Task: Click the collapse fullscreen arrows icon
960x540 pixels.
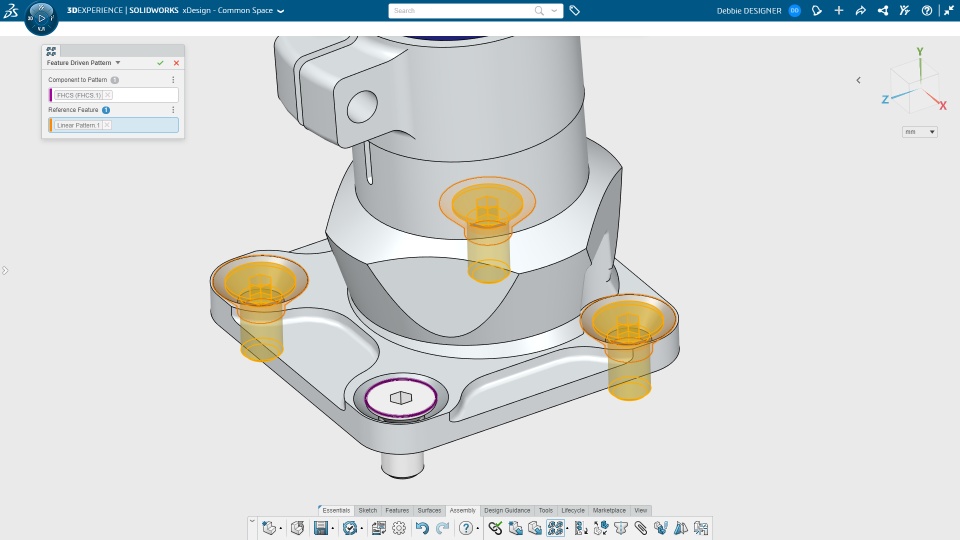Action: coord(948,10)
